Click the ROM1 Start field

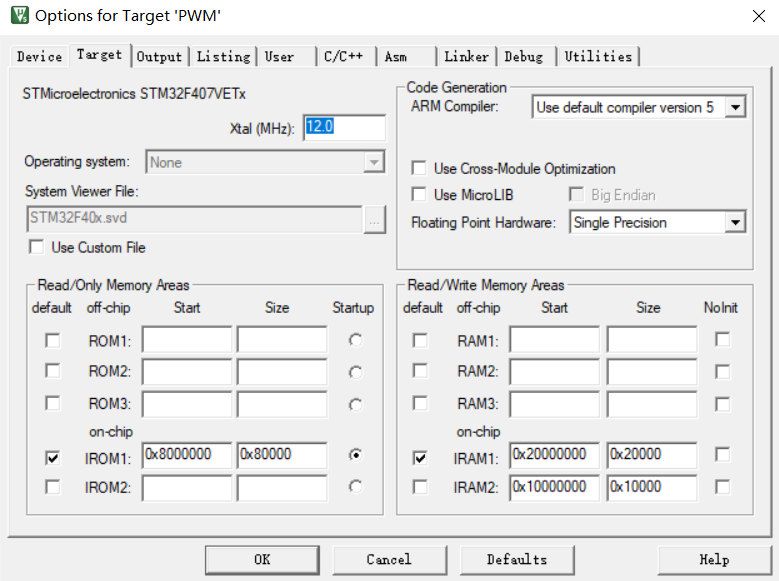[187, 340]
